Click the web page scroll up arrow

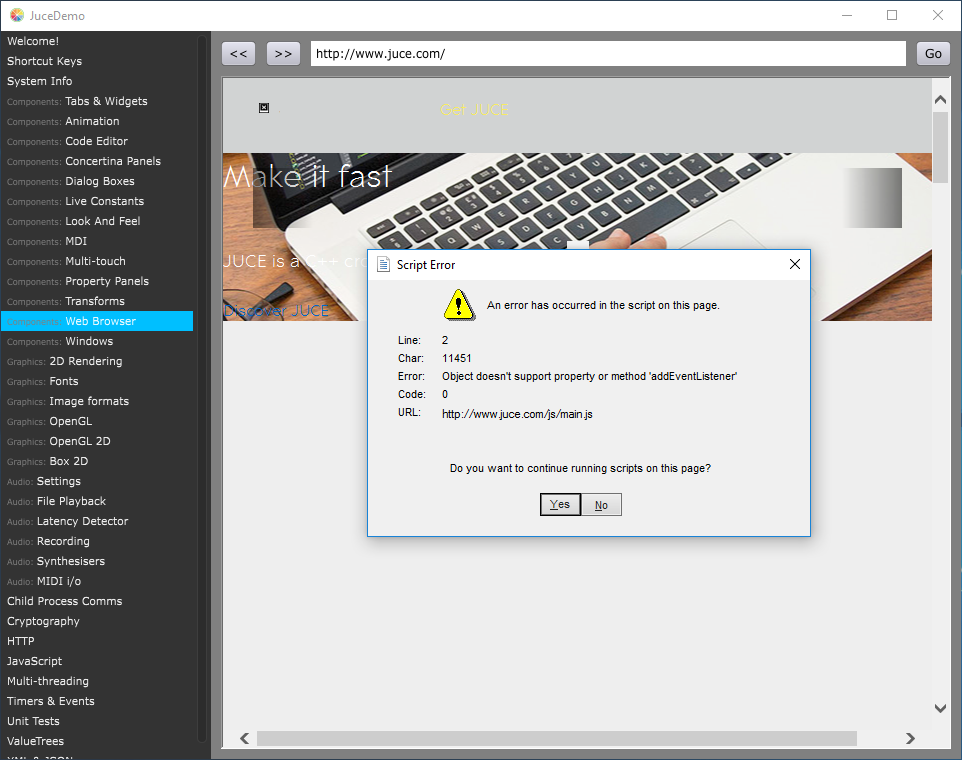pyautogui.click(x=940, y=99)
